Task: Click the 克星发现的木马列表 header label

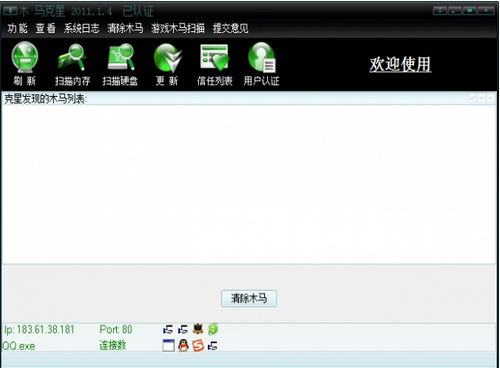Action: (46, 99)
